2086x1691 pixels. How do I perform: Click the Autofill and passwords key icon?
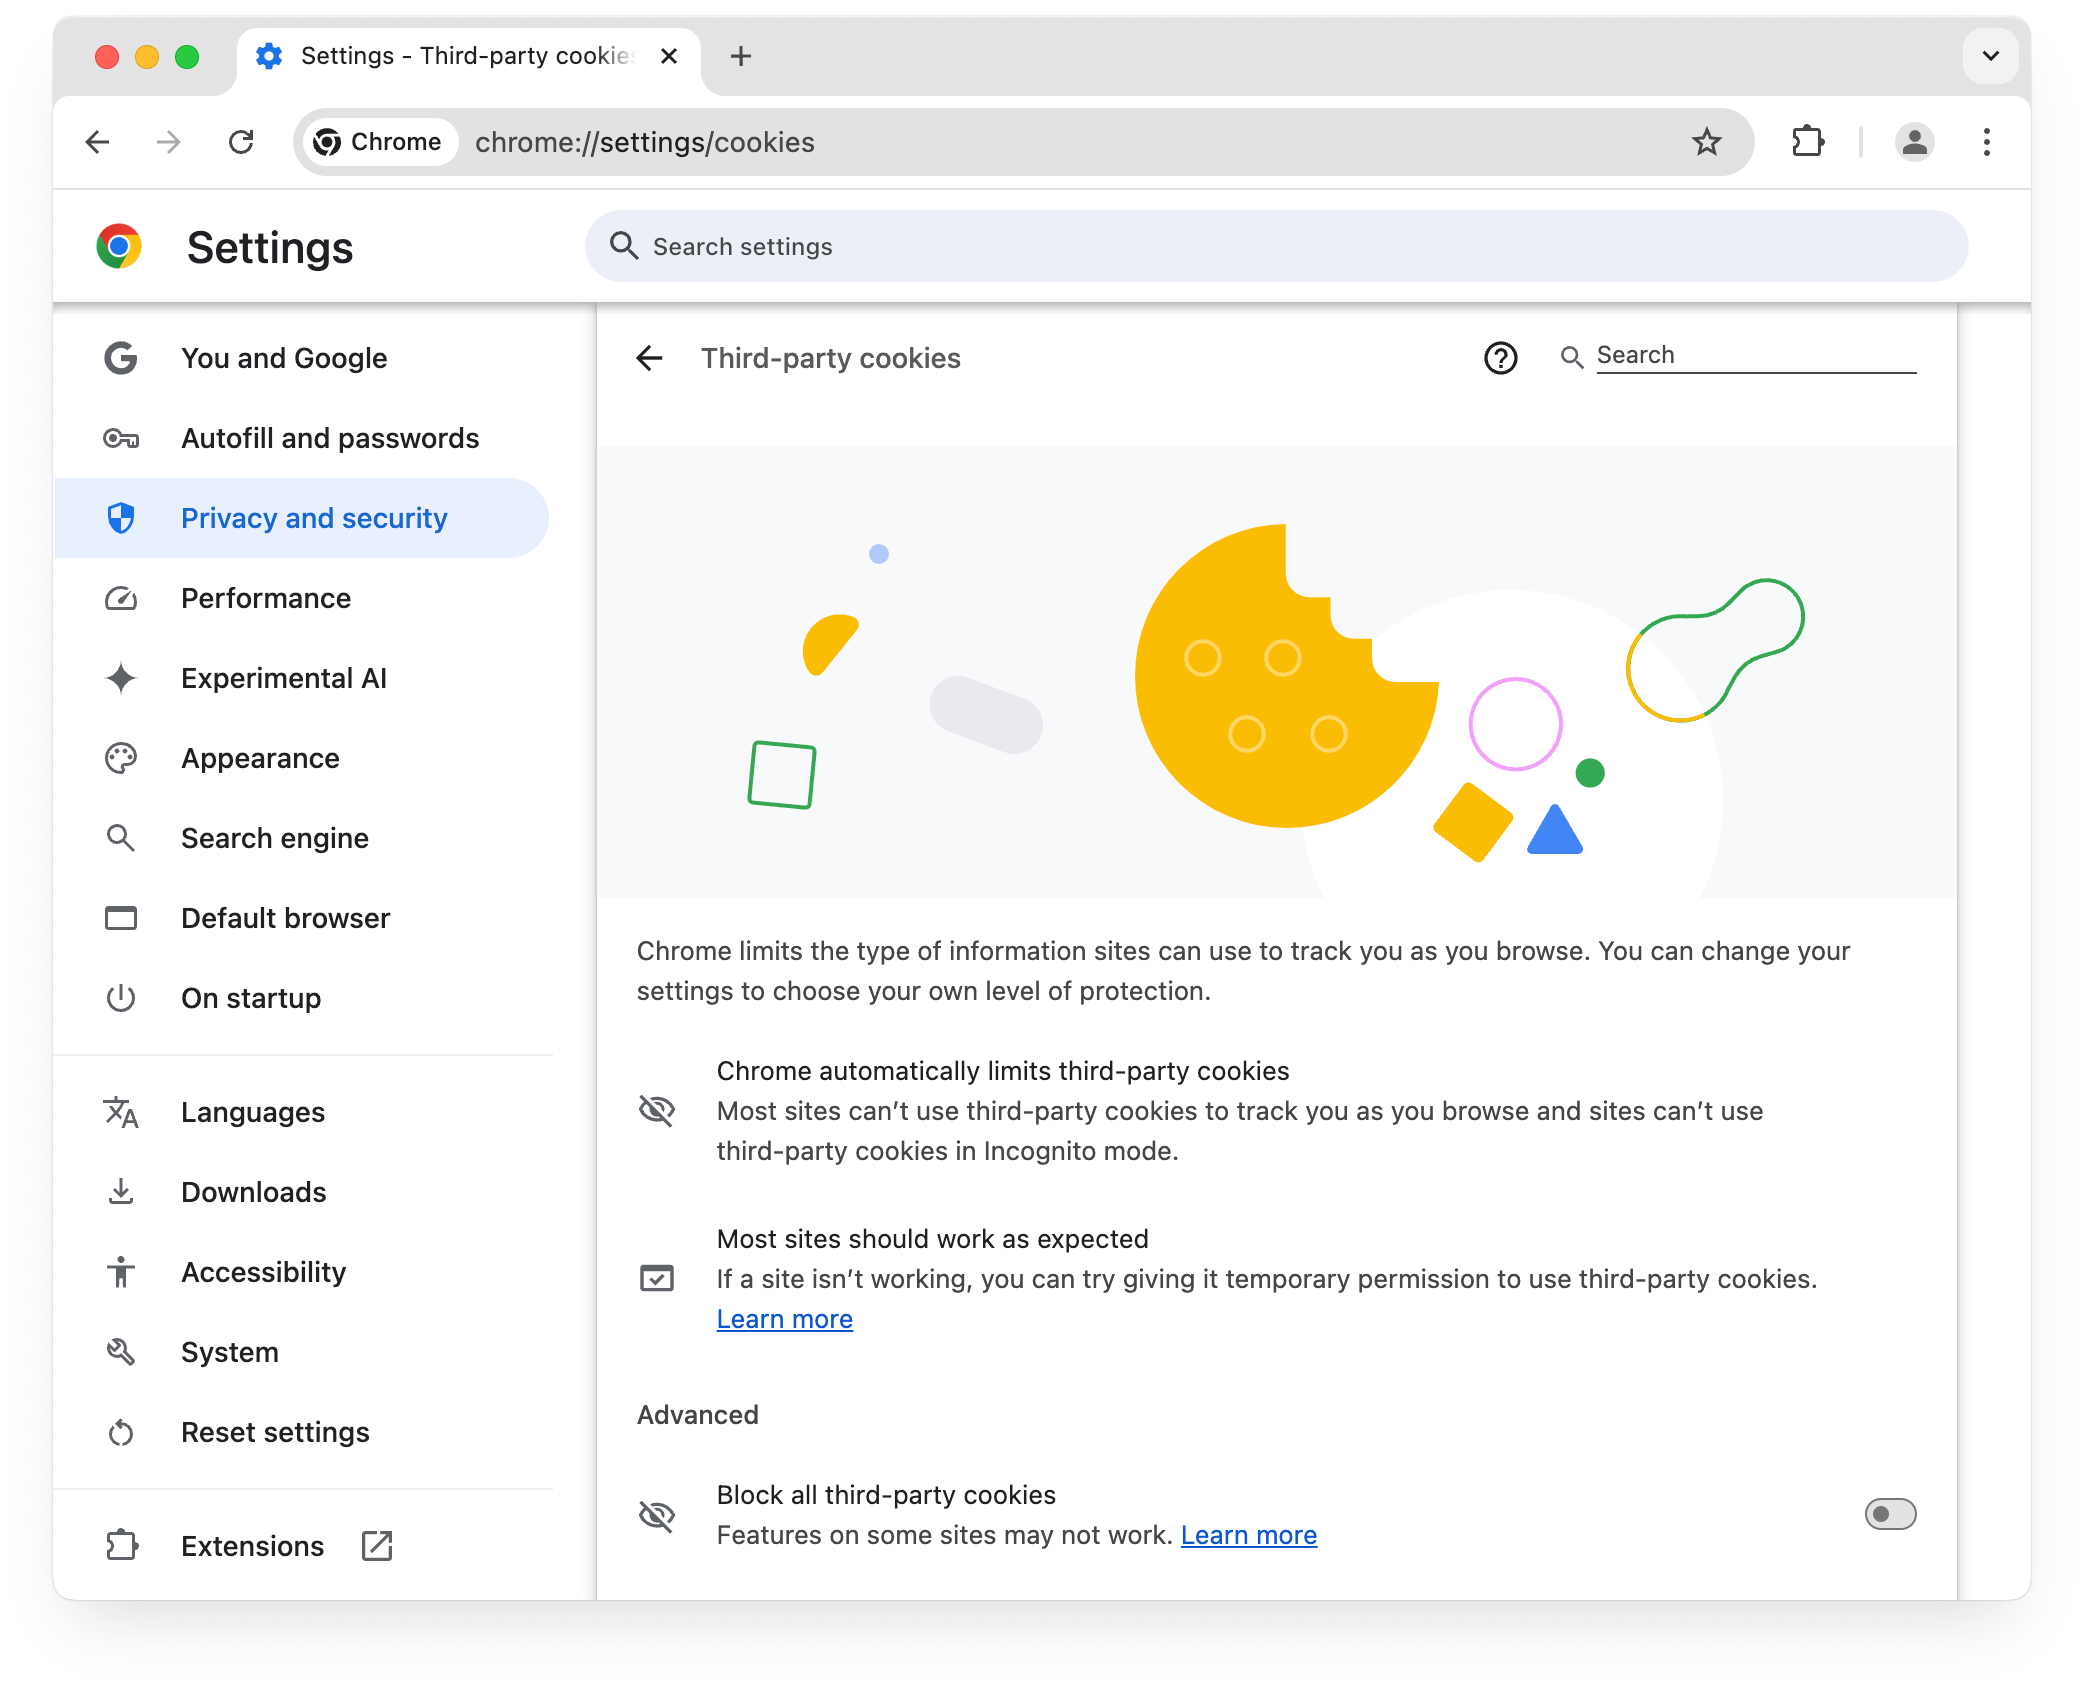pyautogui.click(x=121, y=438)
